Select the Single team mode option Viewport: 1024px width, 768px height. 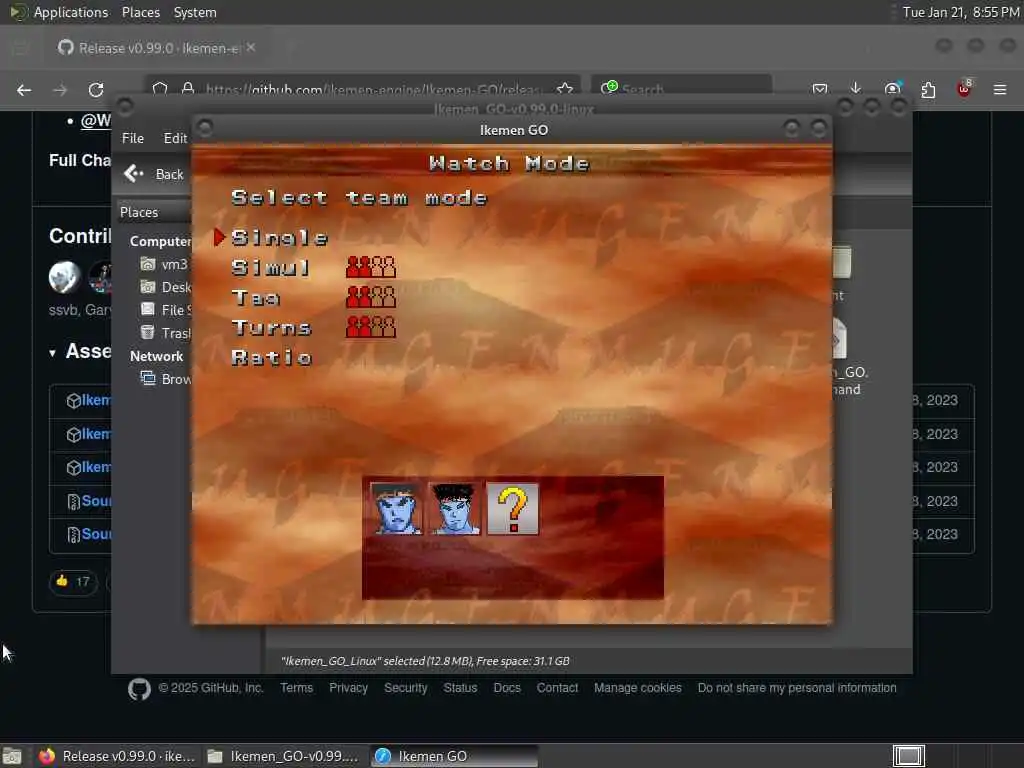click(280, 238)
